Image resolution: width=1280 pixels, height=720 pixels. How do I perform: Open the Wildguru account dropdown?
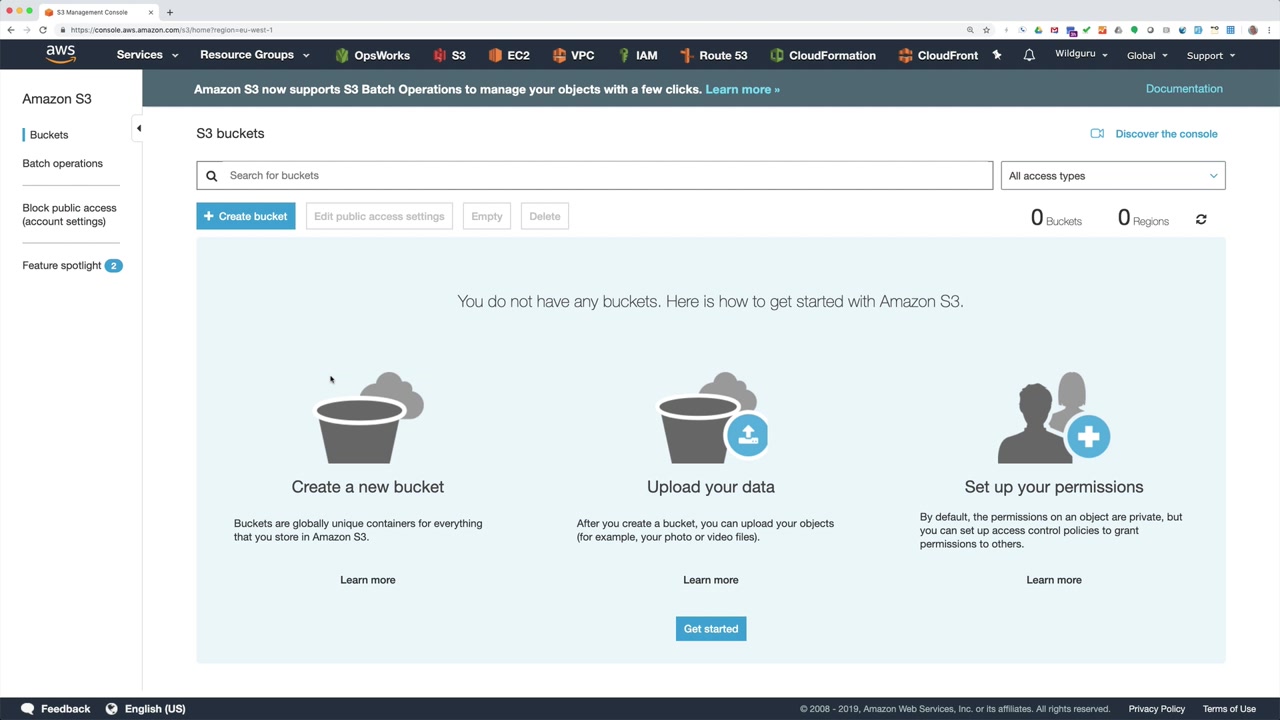pos(1081,54)
